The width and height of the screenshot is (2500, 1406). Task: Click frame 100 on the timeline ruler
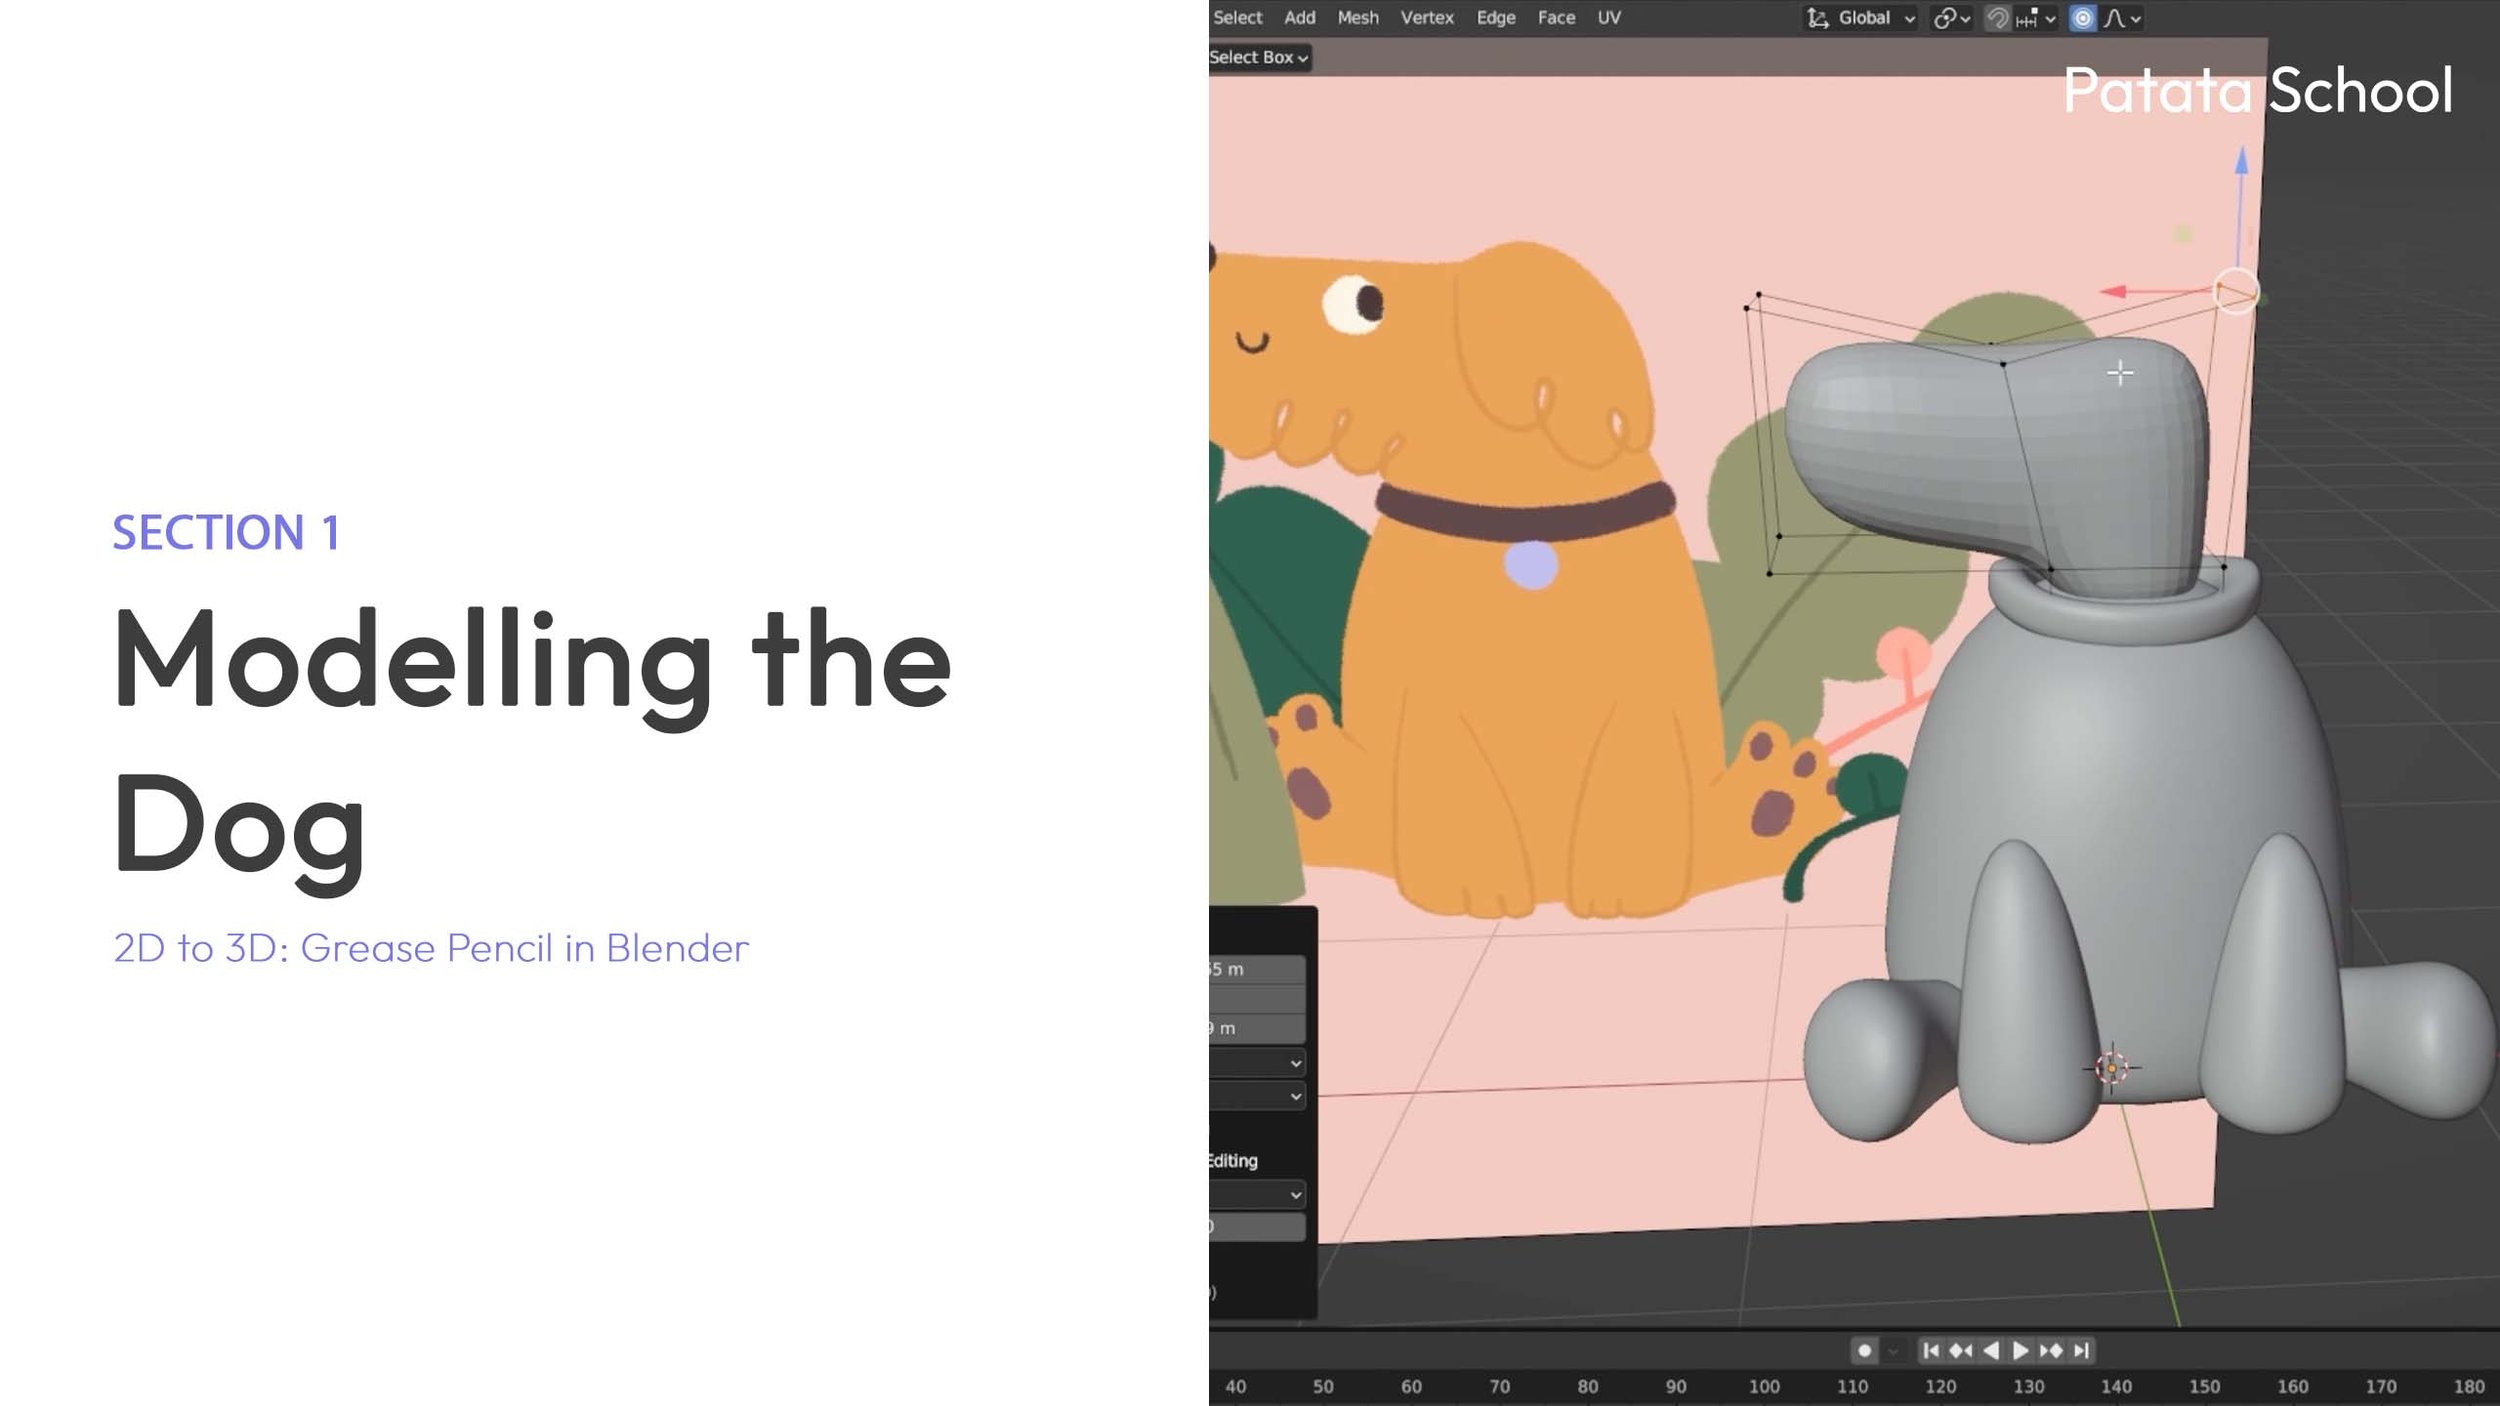pos(1764,1387)
